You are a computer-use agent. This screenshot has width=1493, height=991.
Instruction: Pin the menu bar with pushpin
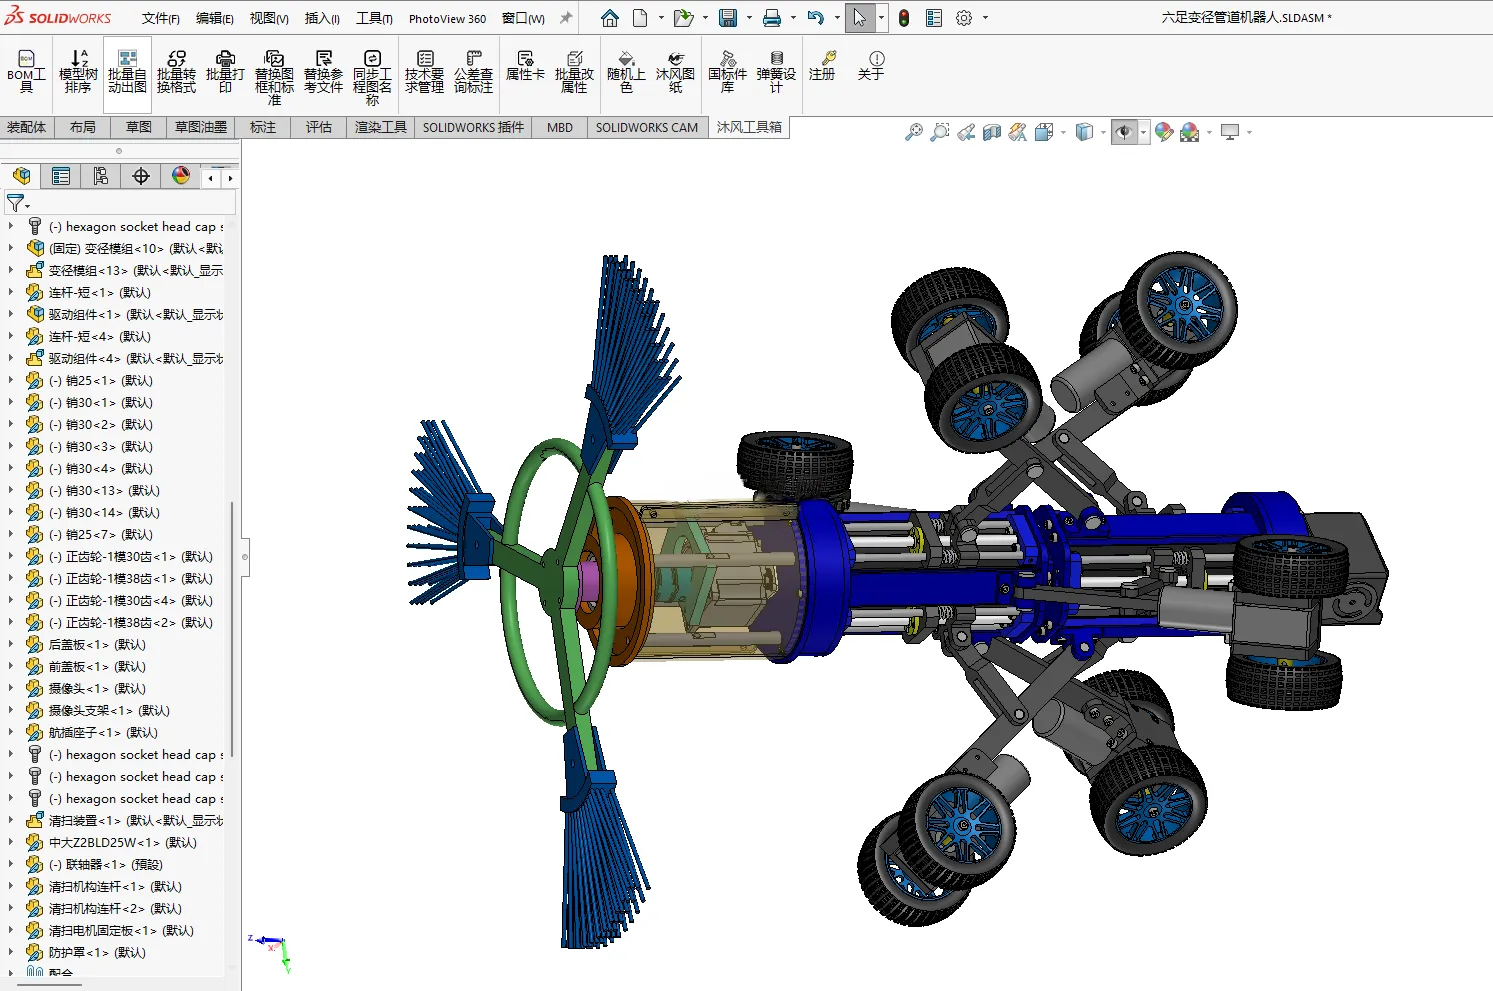(566, 18)
